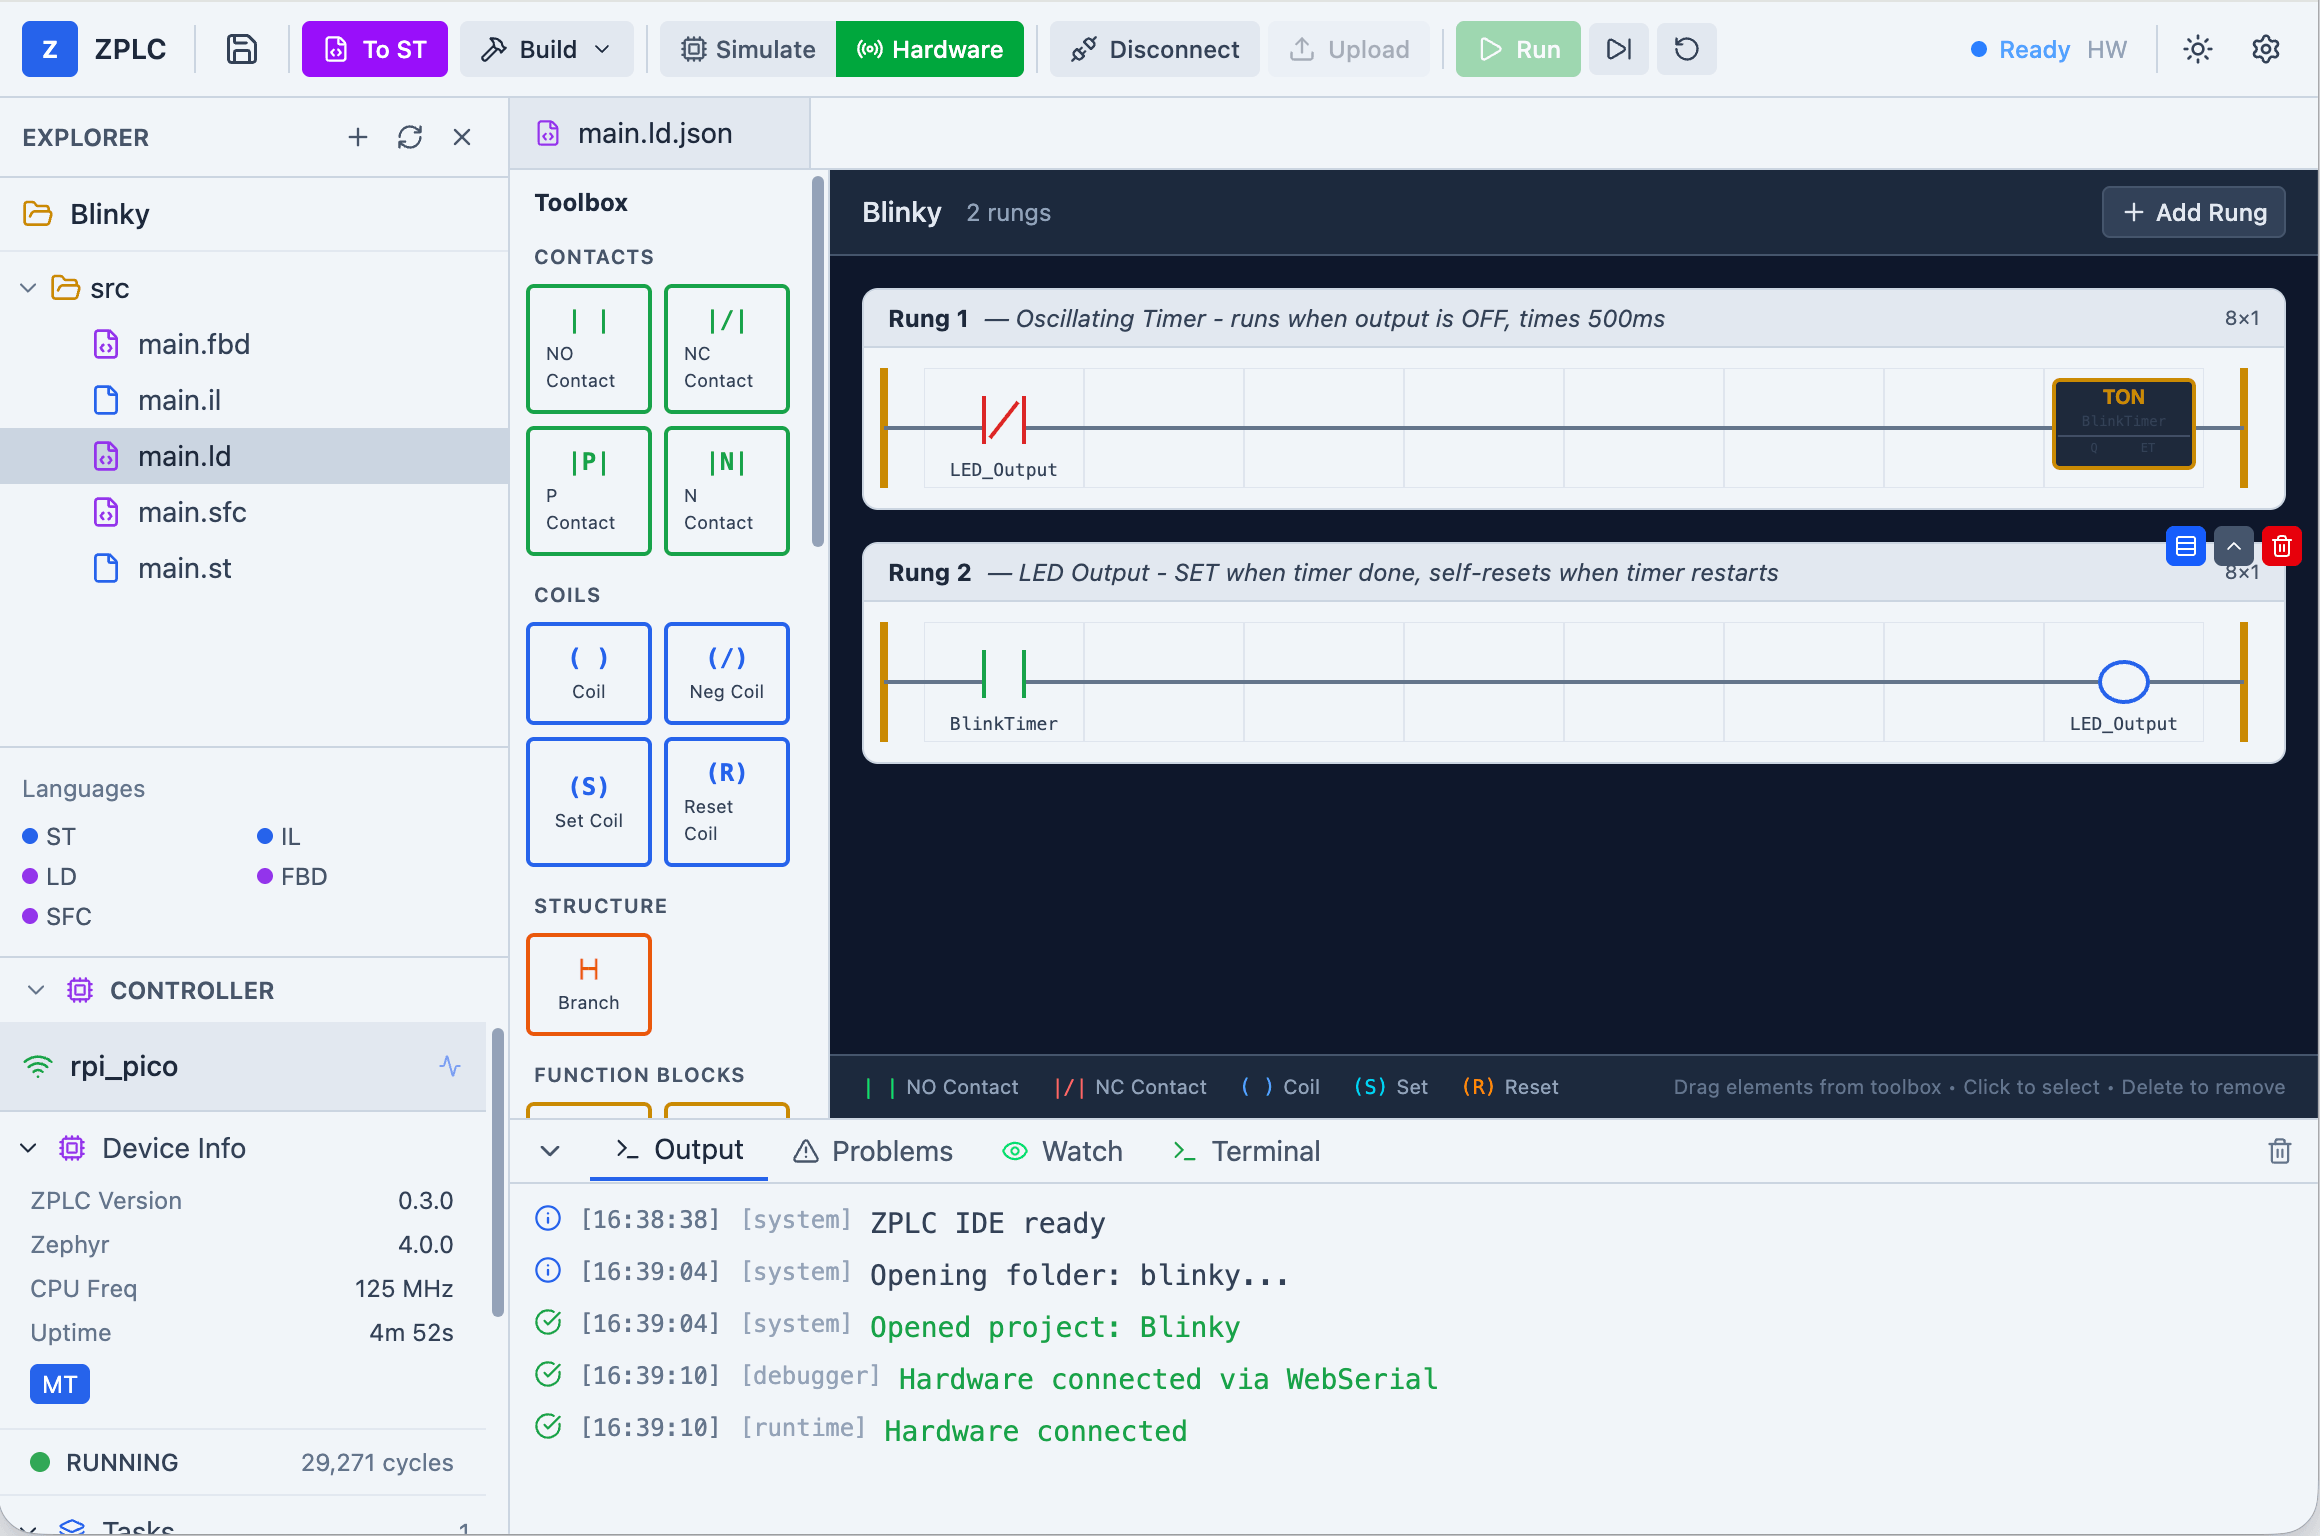This screenshot has height=1536, width=2320.
Task: Switch to the Watch tab
Action: [x=1062, y=1151]
